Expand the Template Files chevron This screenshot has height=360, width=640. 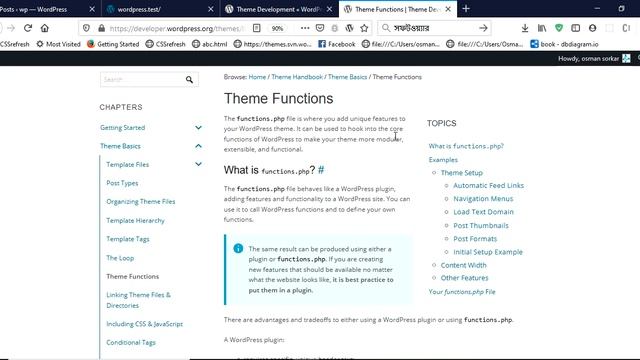198,164
